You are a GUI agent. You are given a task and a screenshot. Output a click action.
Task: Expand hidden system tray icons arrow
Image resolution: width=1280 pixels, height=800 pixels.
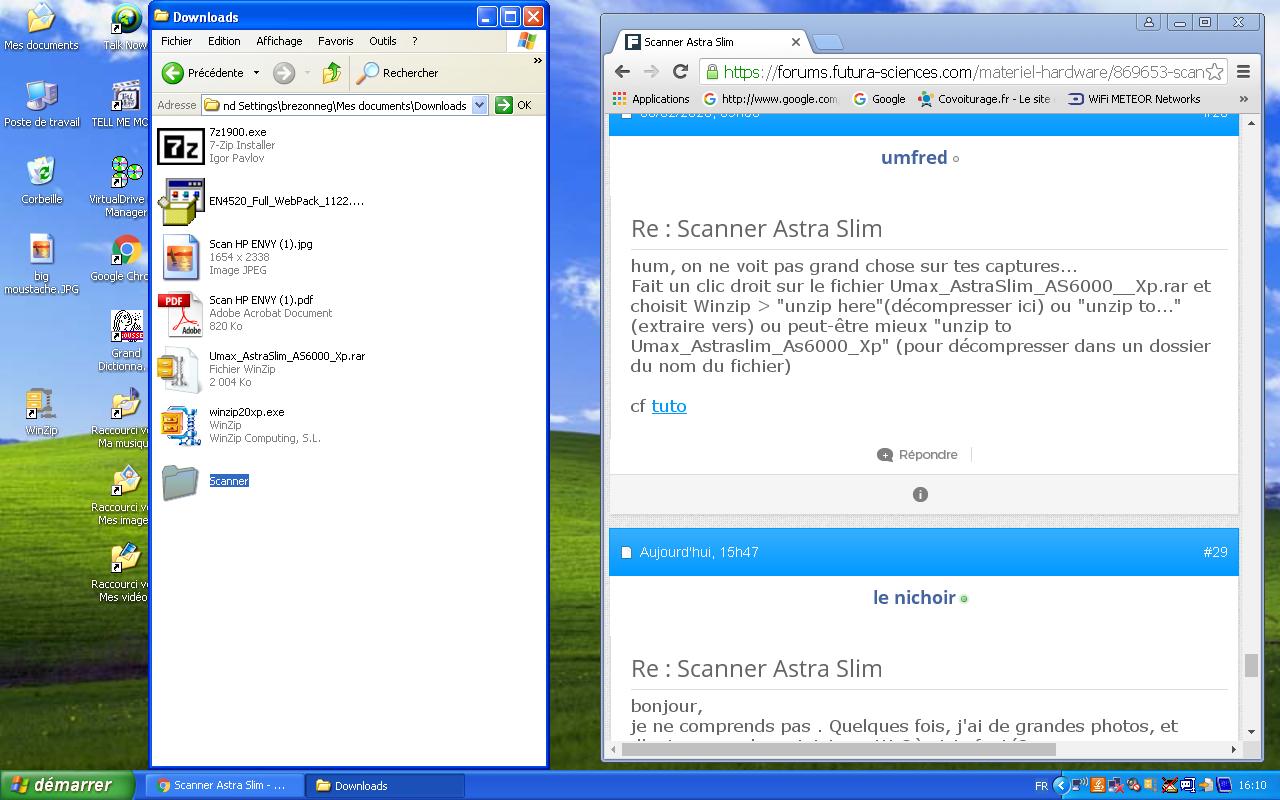(1061, 785)
